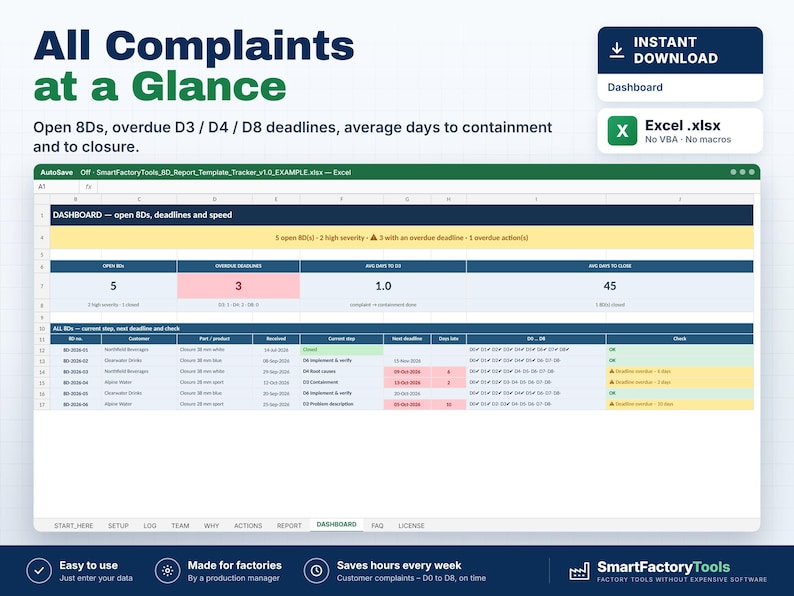Click the D2 Problem description cell
This screenshot has height=596, width=794.
click(x=342, y=405)
